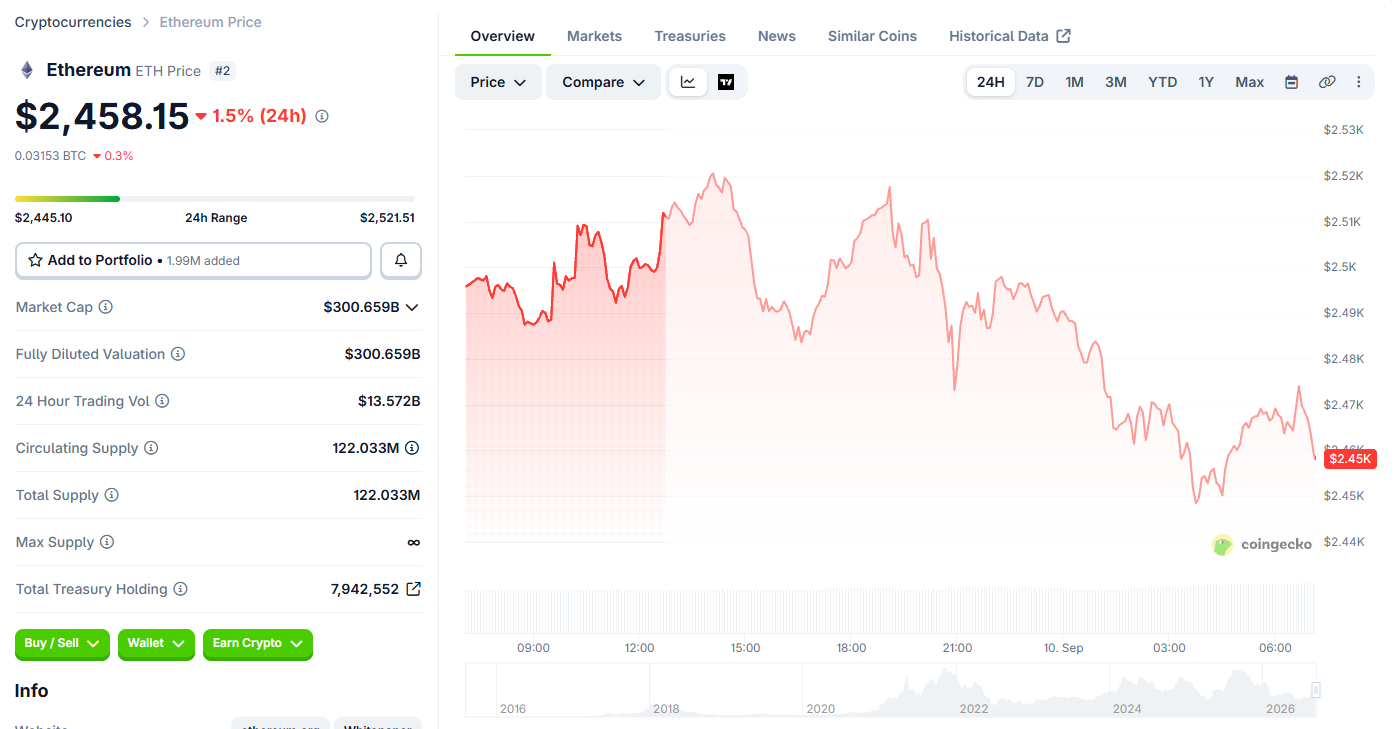Switch to the Treasuries tab
This screenshot has width=1396, height=729.
(x=690, y=36)
